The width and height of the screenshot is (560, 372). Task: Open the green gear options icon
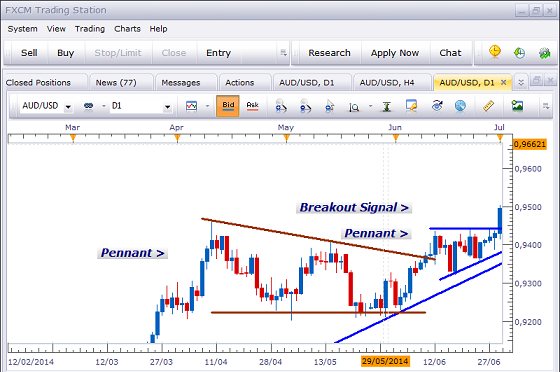click(544, 53)
